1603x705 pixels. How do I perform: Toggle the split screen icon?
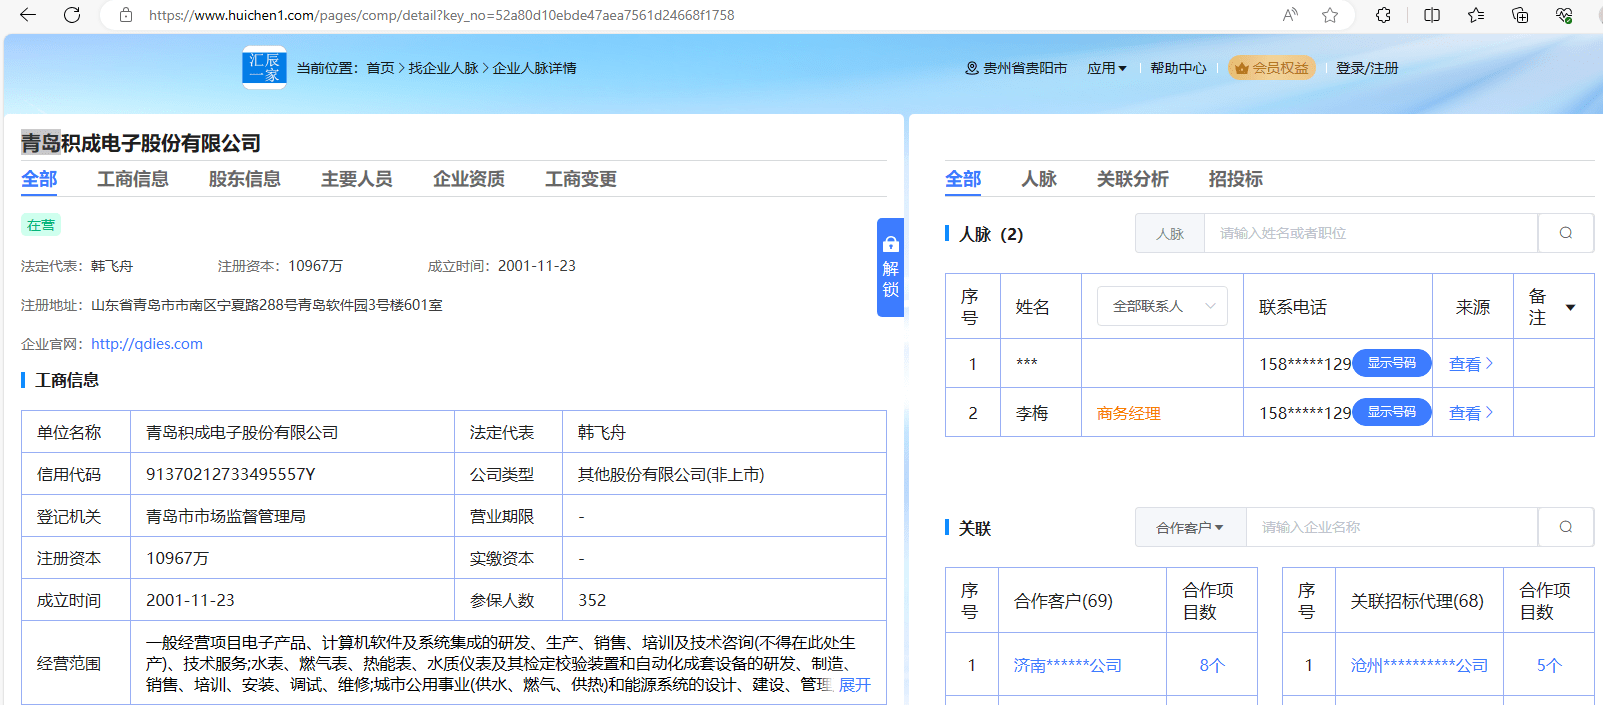point(1432,15)
